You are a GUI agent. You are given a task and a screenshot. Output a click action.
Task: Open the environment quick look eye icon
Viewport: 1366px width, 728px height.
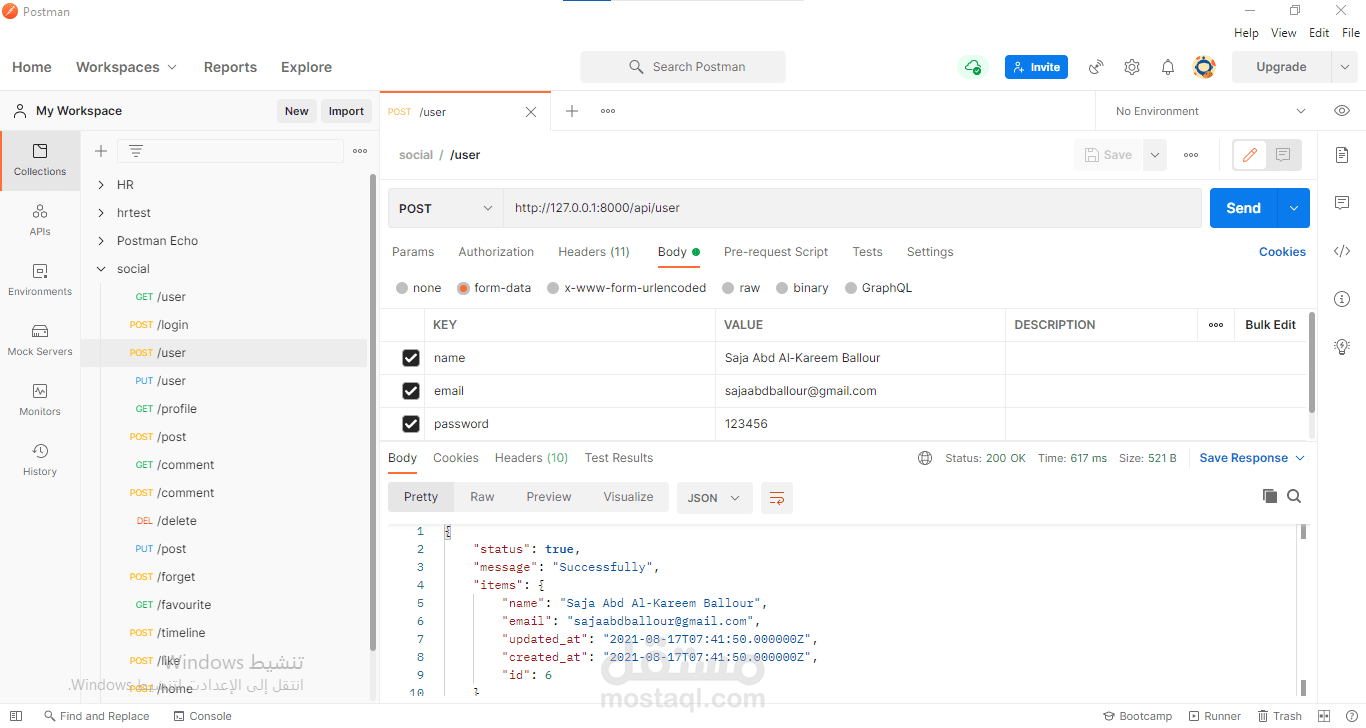tap(1342, 111)
